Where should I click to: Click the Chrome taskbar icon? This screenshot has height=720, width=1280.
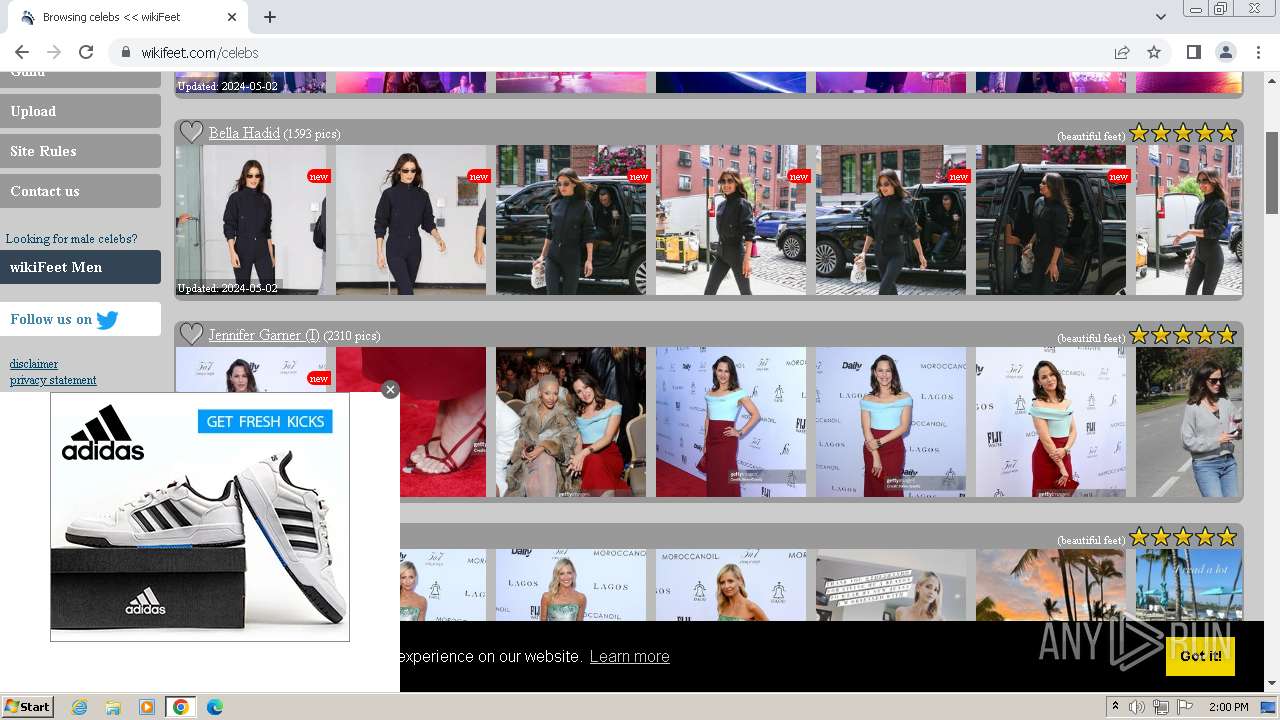(181, 707)
